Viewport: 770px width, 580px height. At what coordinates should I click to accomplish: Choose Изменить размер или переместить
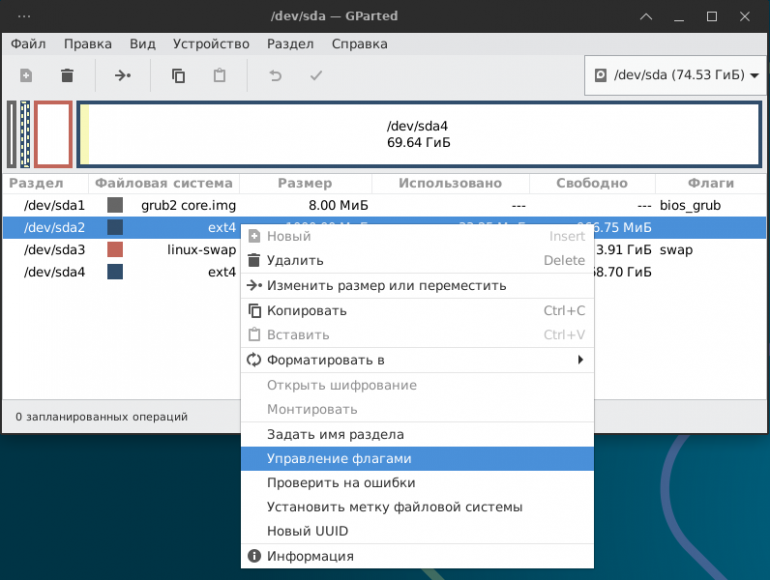tap(417, 285)
